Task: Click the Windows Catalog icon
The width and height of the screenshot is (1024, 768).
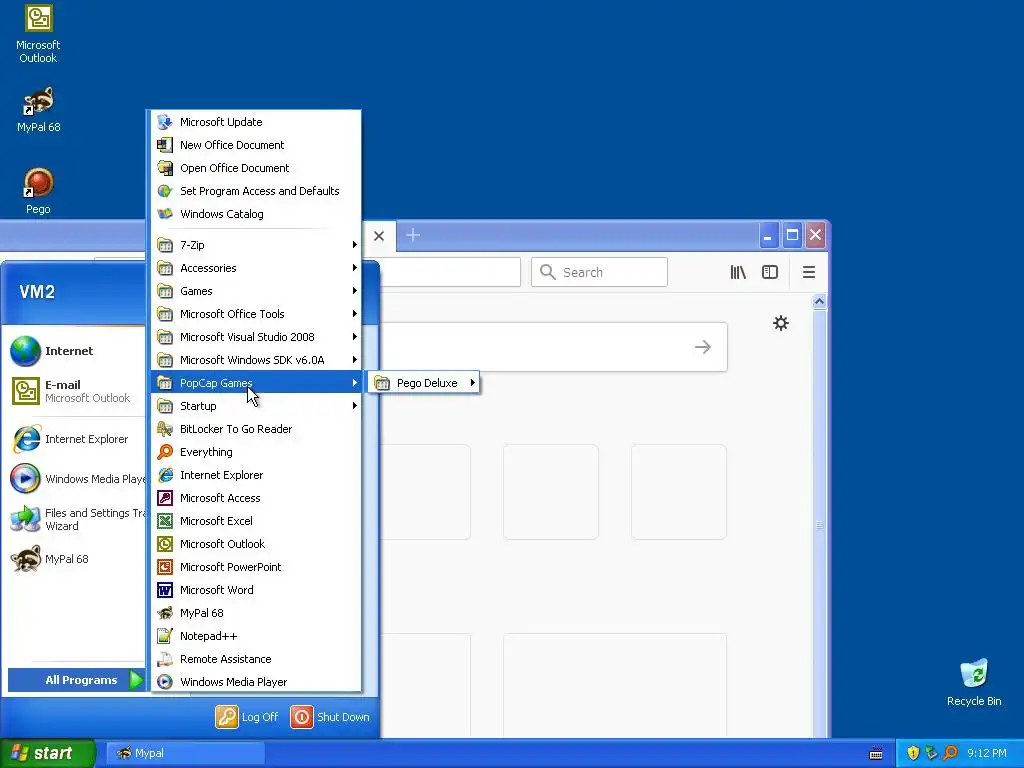Action: point(165,214)
